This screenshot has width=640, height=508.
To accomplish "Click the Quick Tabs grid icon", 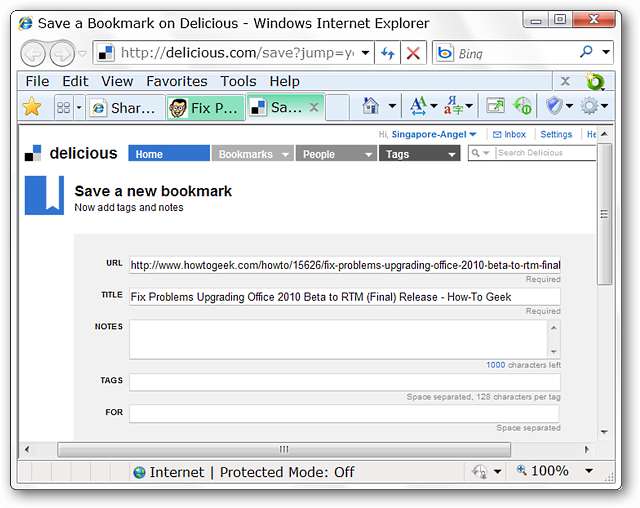I will point(63,107).
